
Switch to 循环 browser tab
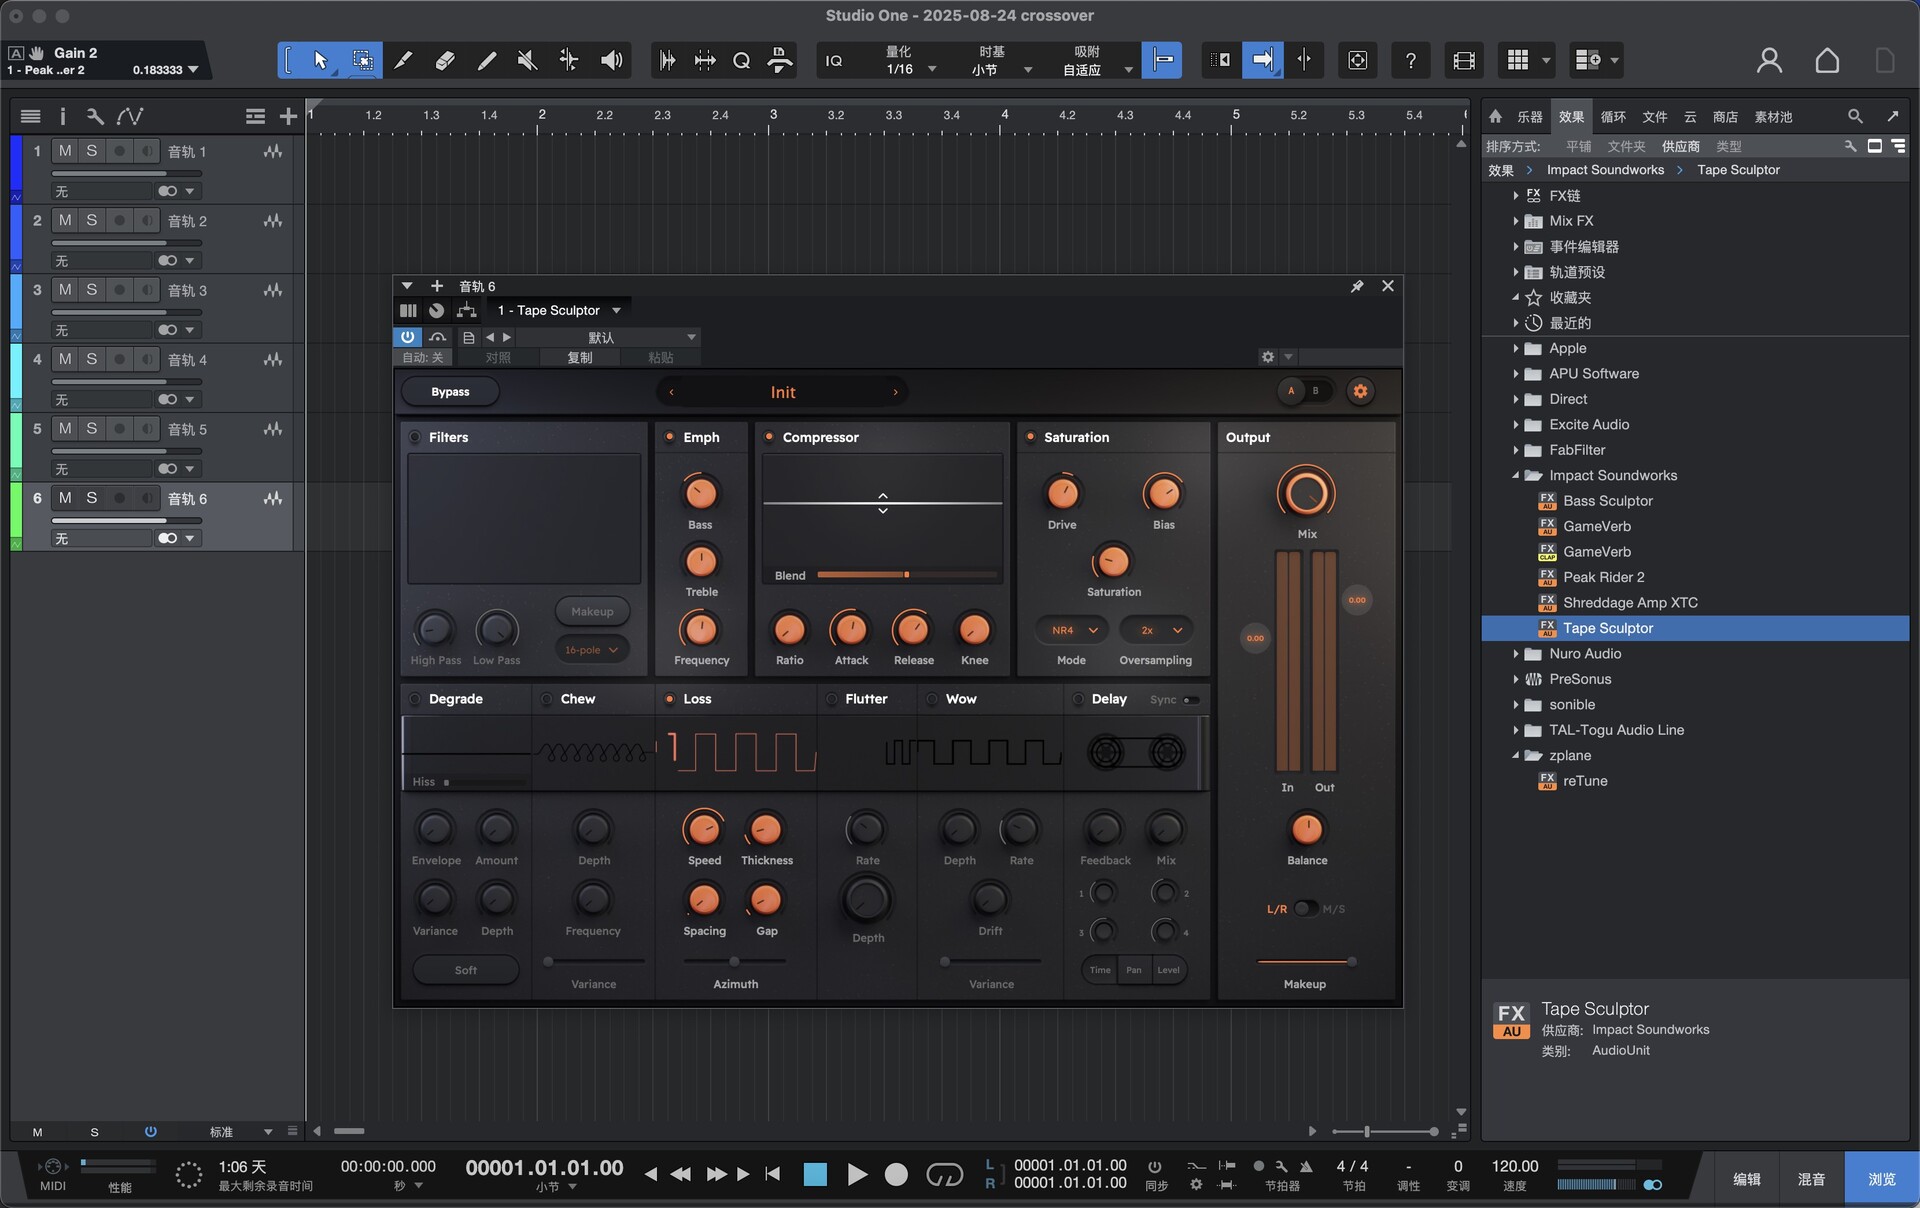(1613, 117)
